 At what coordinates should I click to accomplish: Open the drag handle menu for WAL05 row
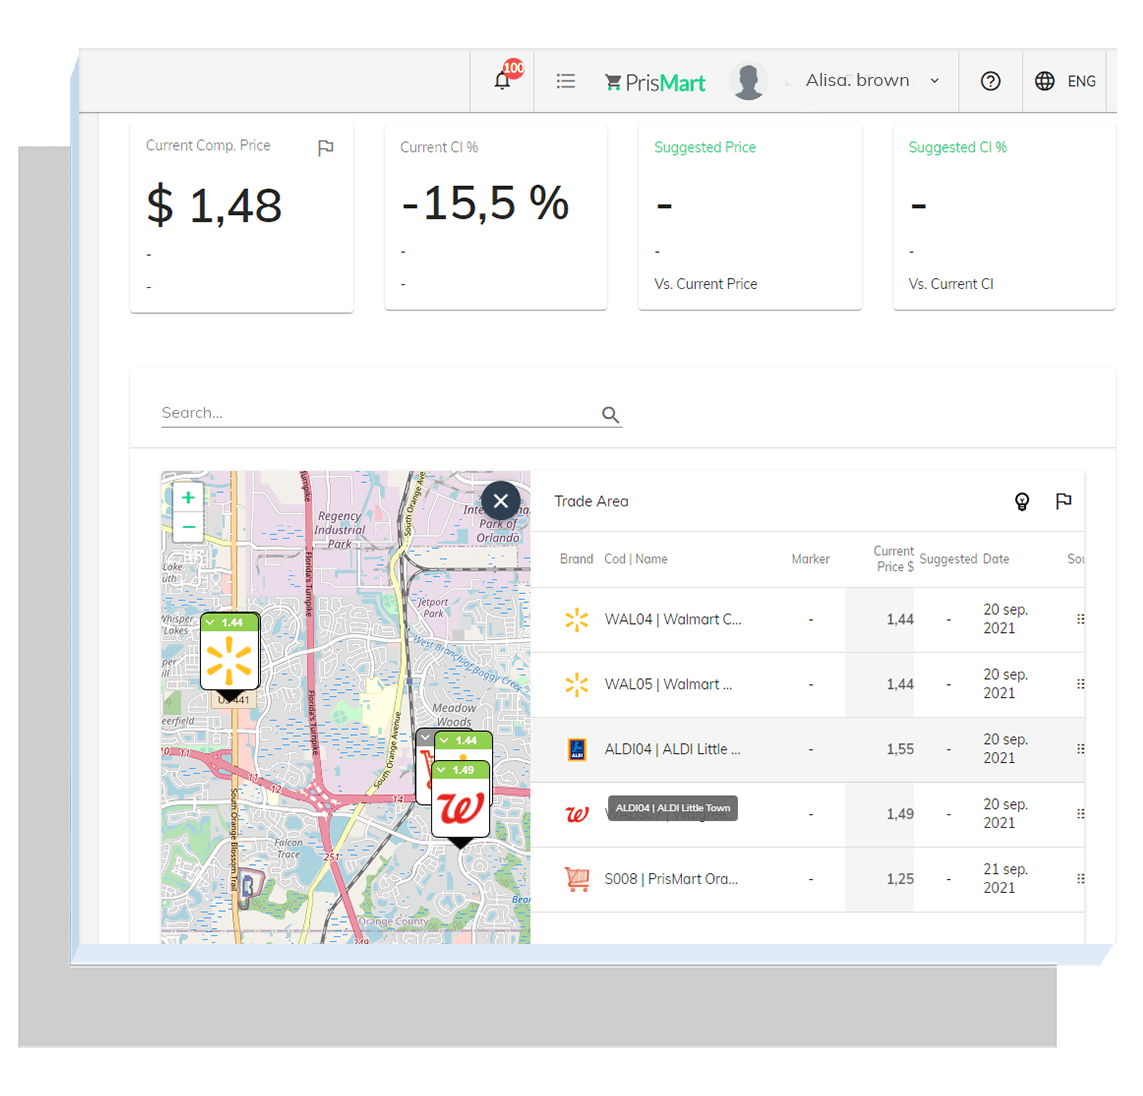click(x=1080, y=684)
